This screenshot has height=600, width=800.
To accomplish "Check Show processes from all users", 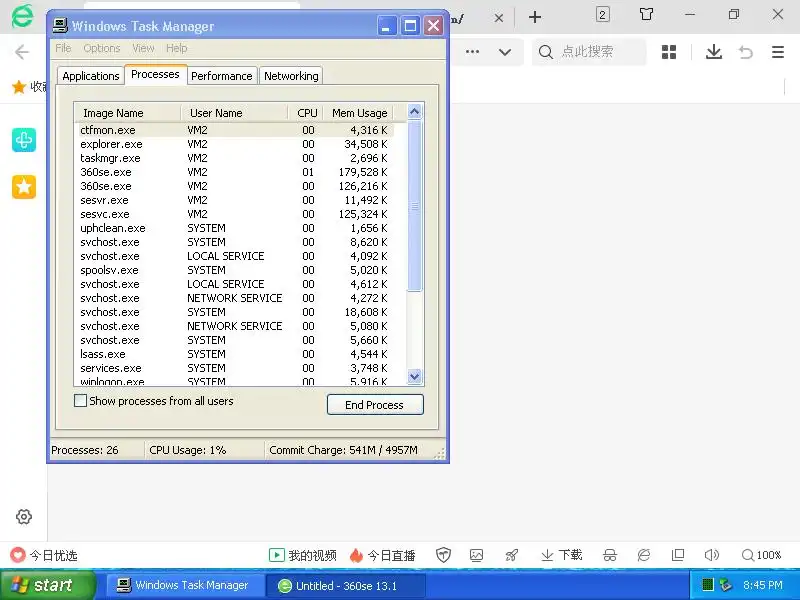I will (81, 401).
